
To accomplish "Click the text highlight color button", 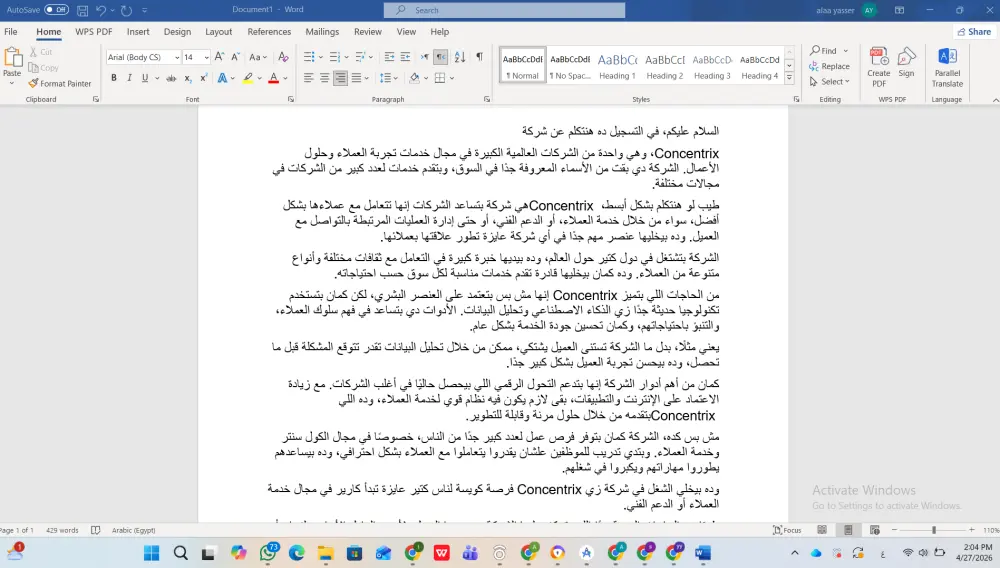I will 247,78.
